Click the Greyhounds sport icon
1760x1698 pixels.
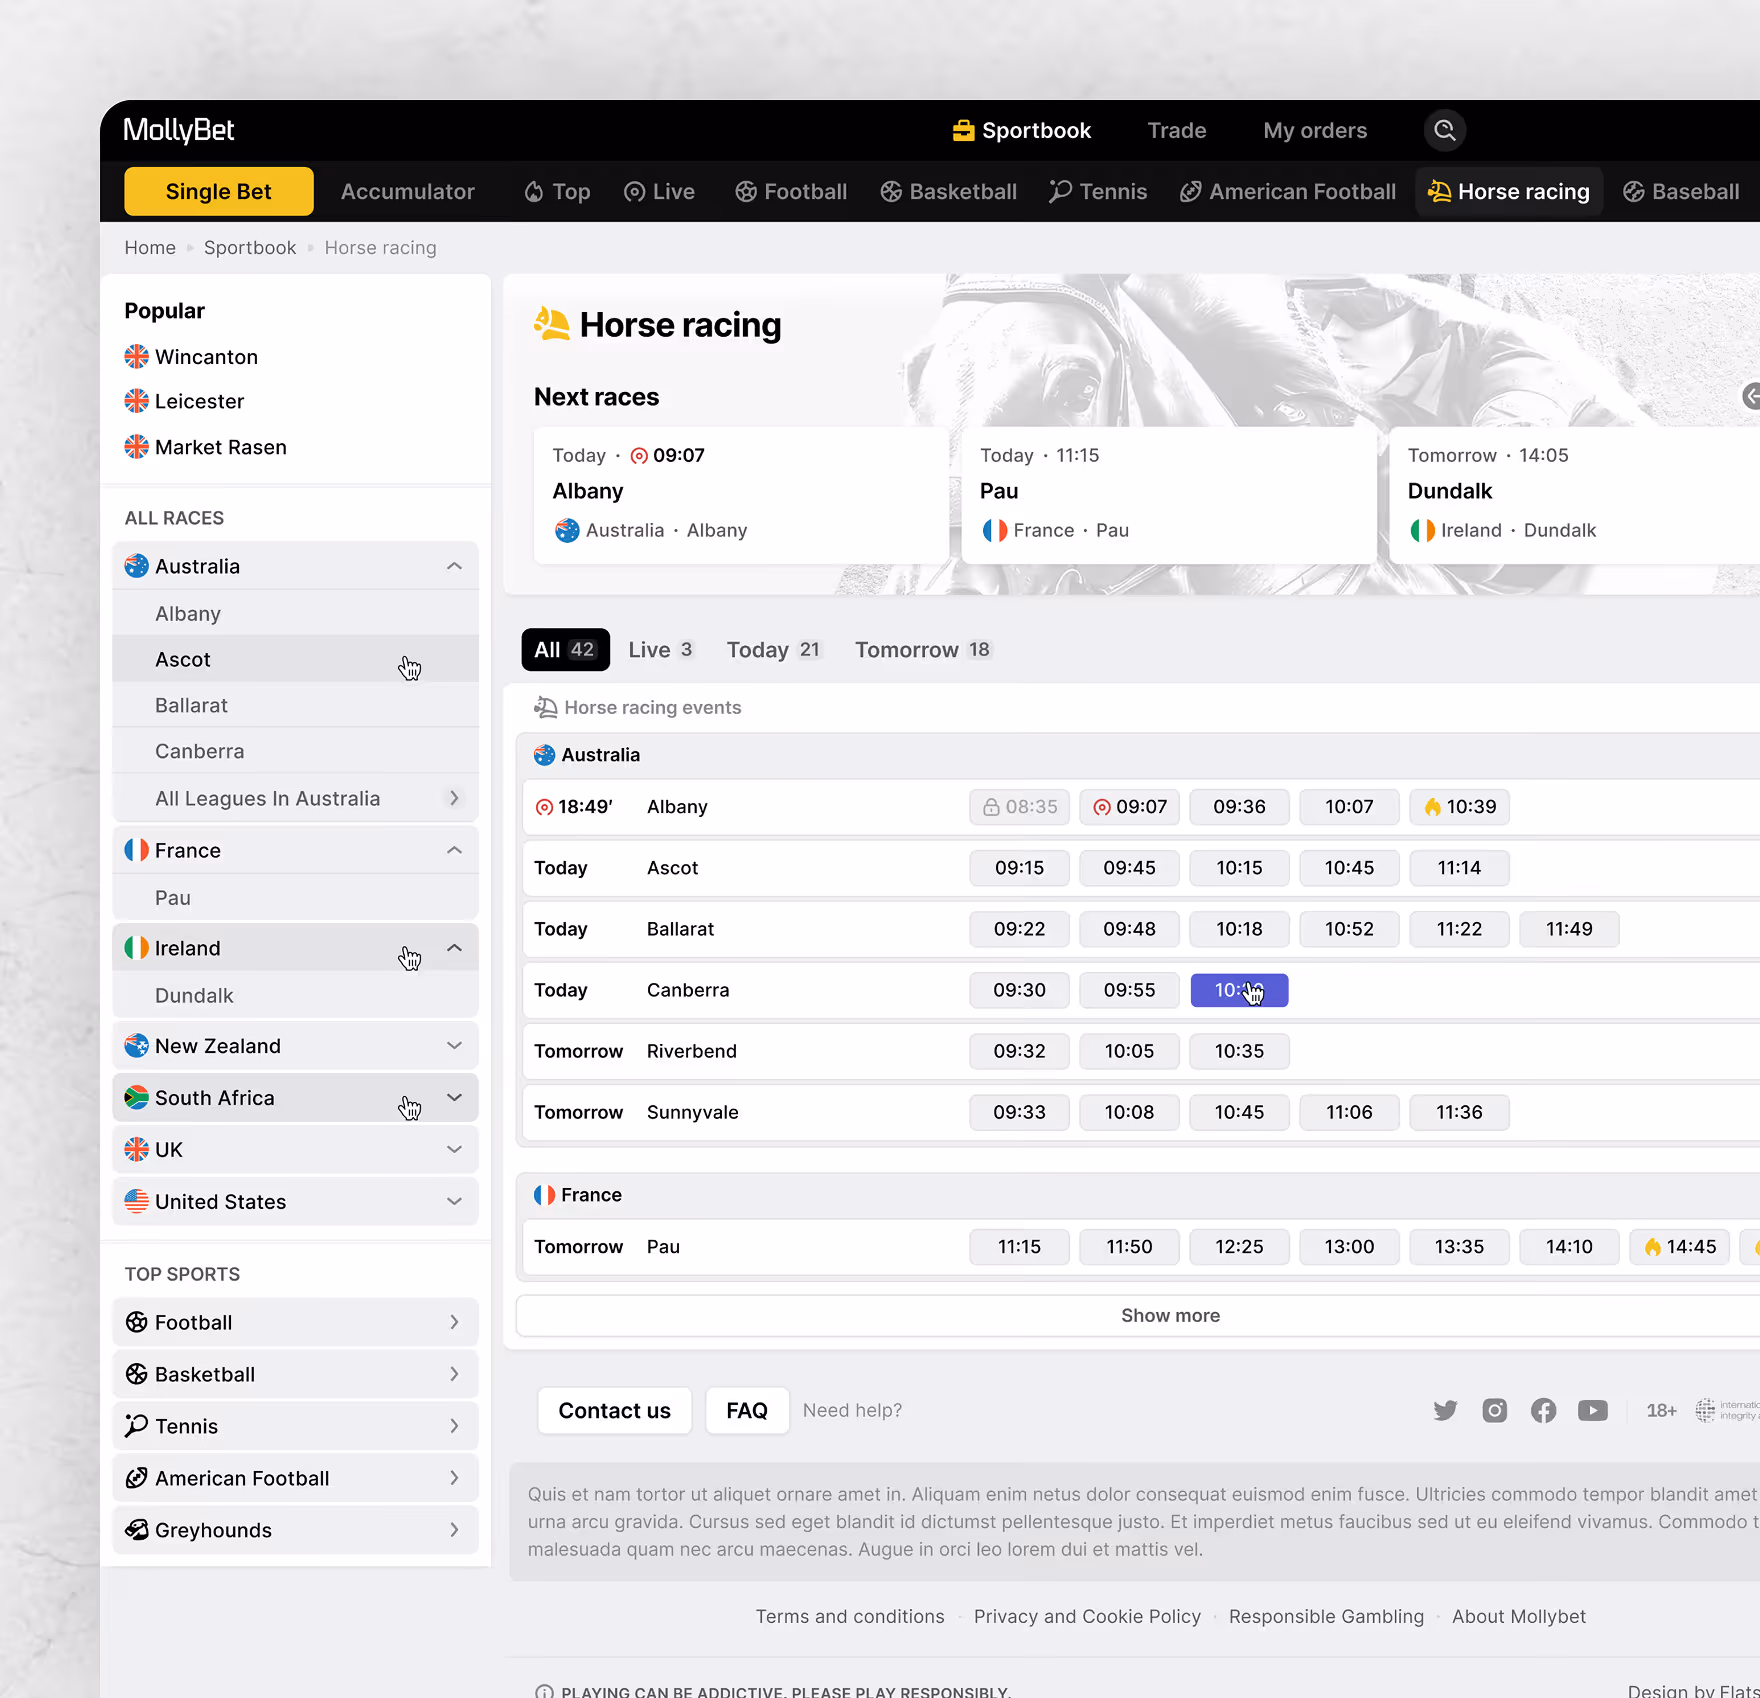tap(137, 1530)
